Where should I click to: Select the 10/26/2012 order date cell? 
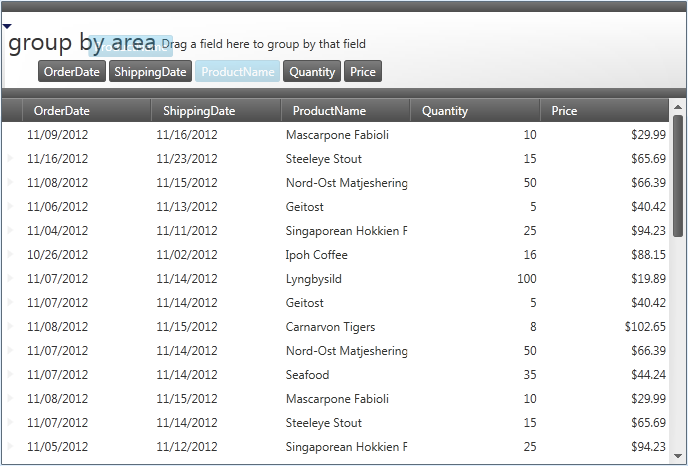point(57,255)
